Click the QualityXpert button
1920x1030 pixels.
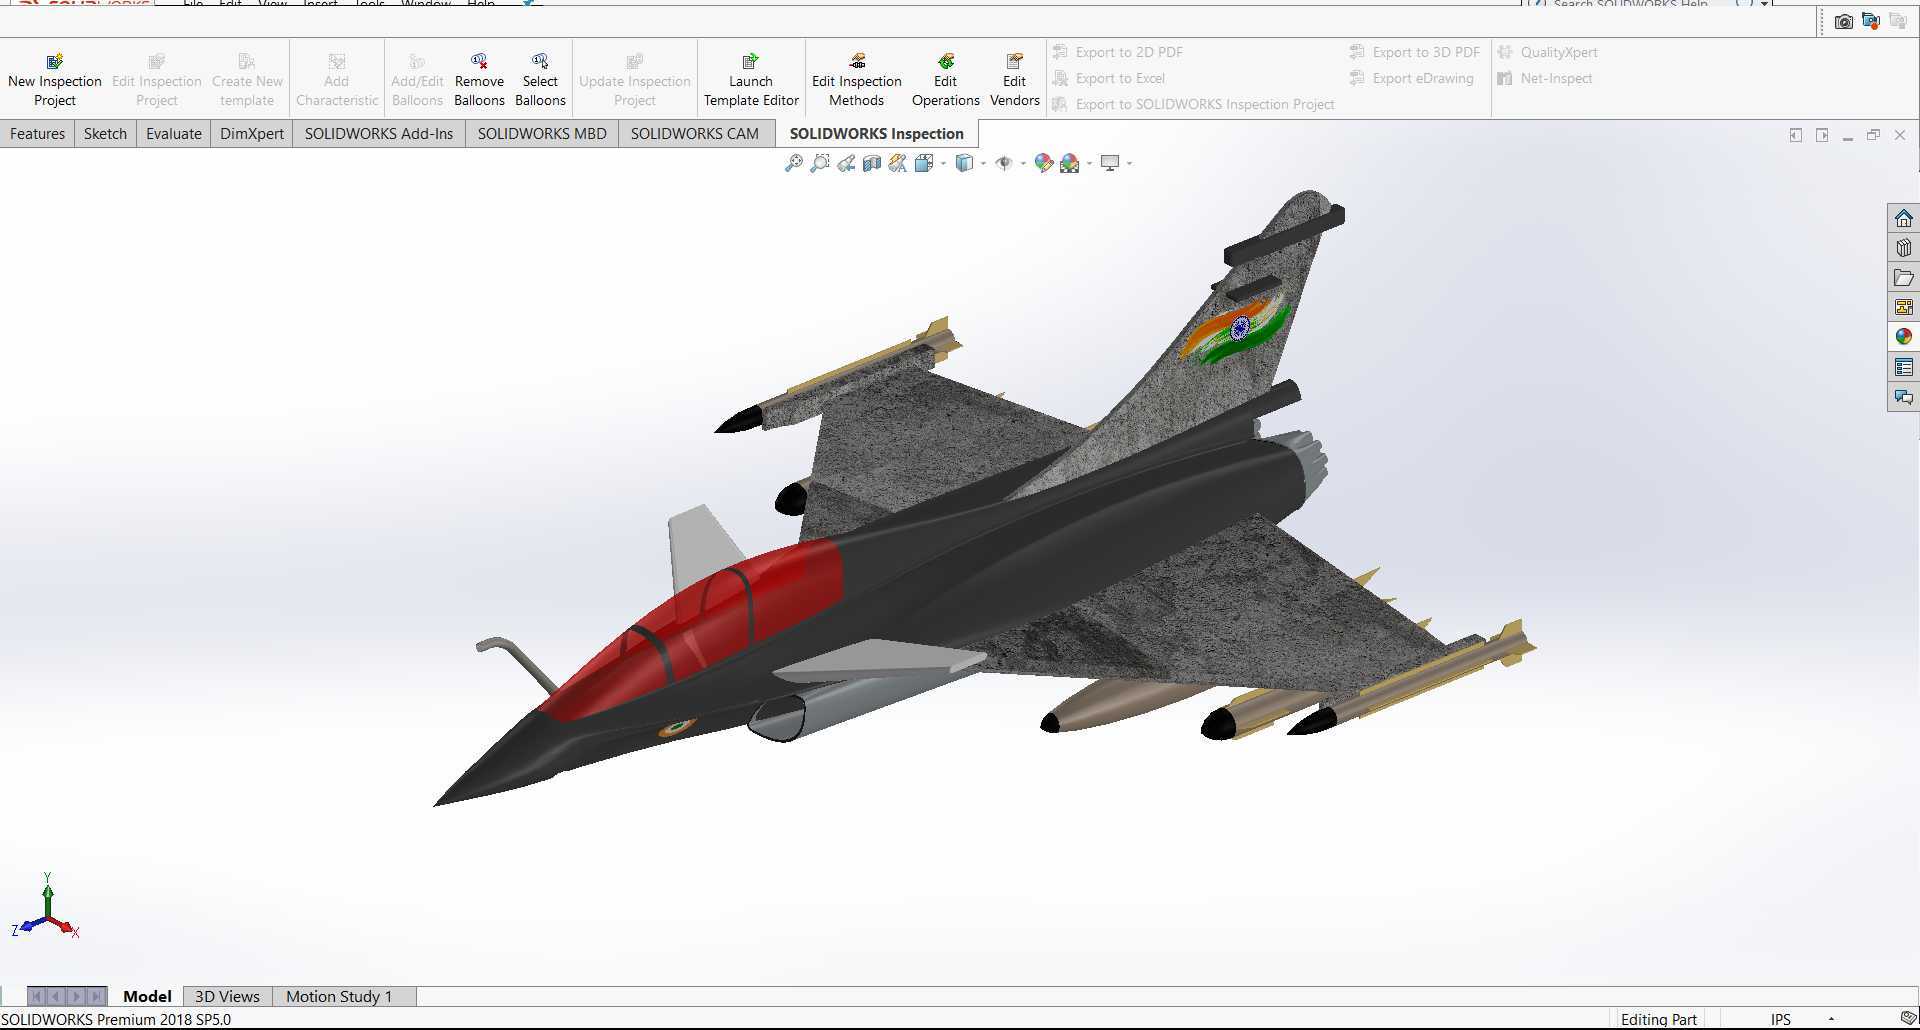1548,52
